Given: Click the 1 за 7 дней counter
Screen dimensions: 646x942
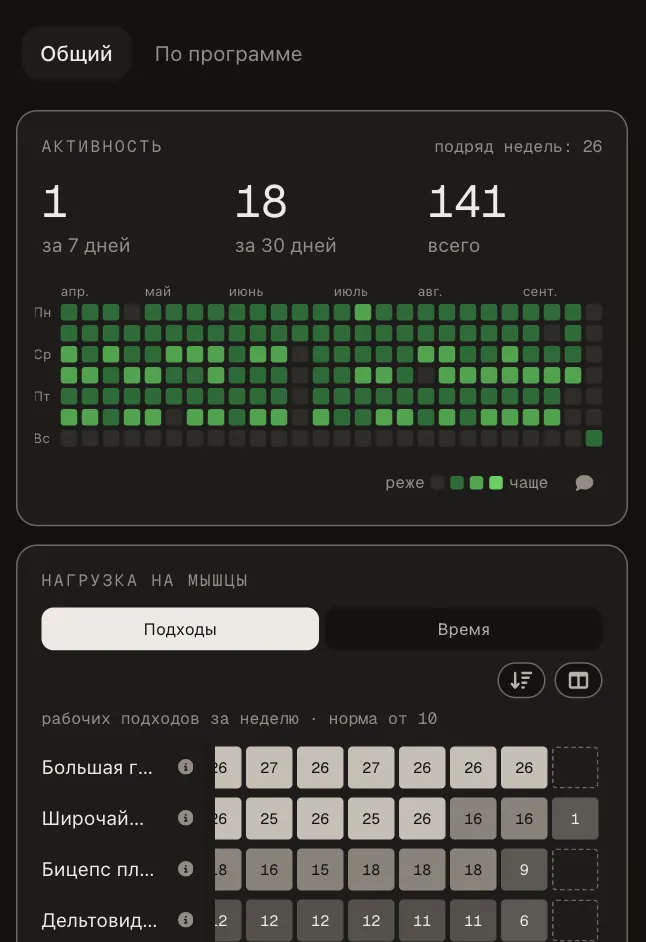Looking at the screenshot, I should pos(86,219).
